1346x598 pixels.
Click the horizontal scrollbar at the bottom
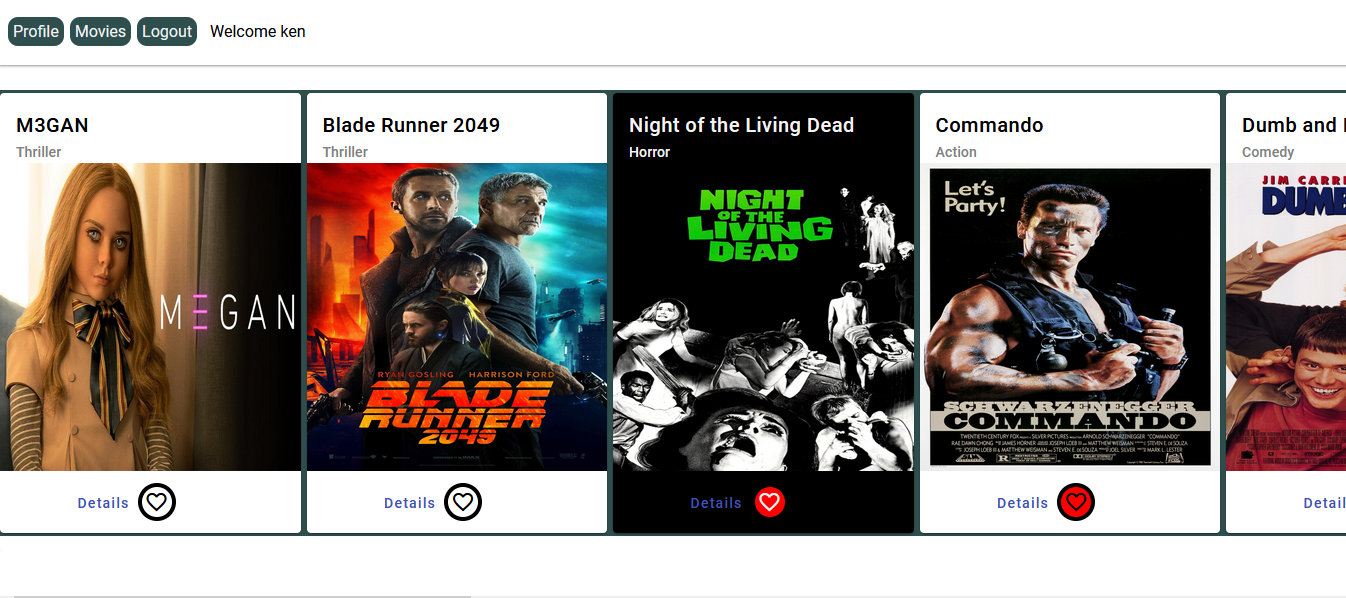pos(240,595)
